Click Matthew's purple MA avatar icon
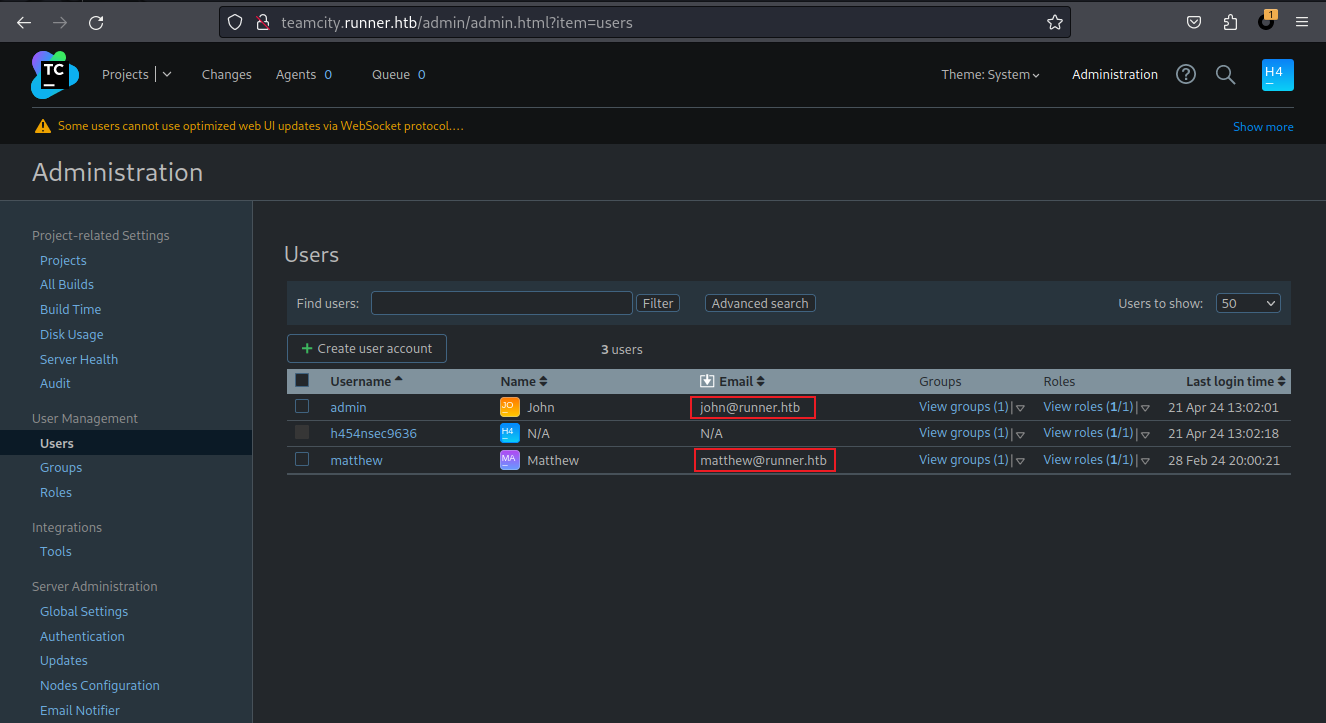 tap(510, 460)
